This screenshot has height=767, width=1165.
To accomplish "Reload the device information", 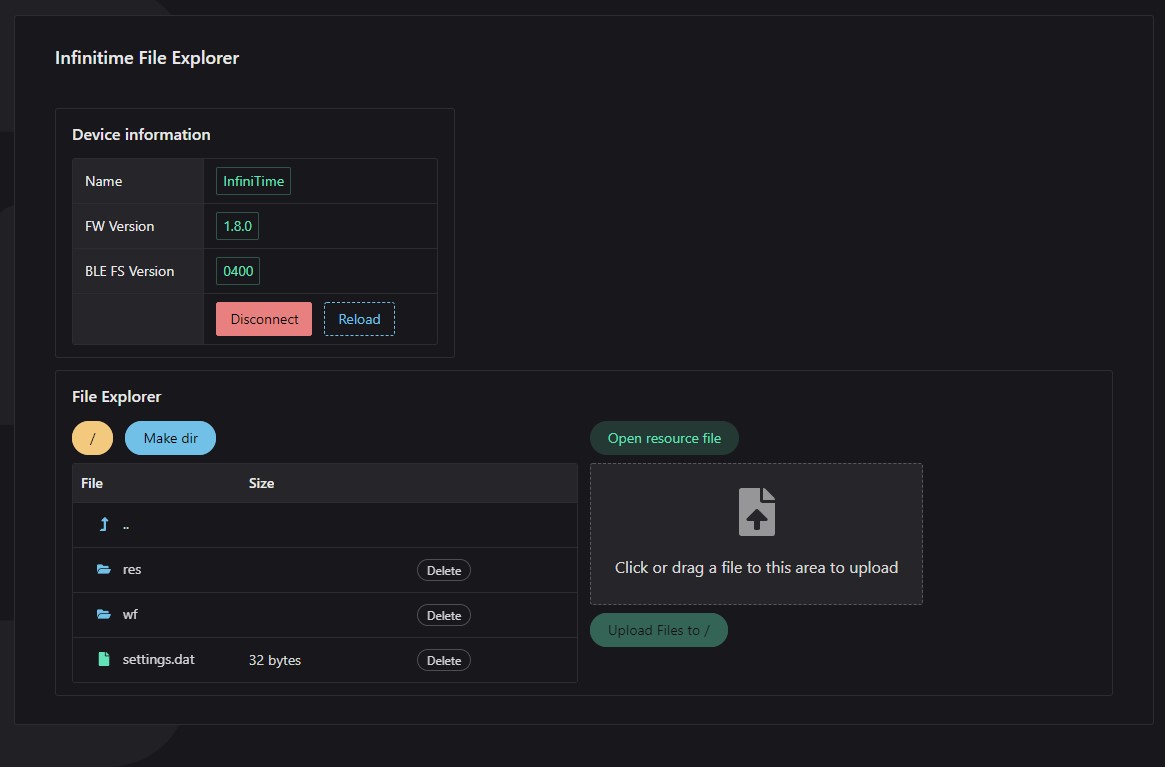I will 359,319.
